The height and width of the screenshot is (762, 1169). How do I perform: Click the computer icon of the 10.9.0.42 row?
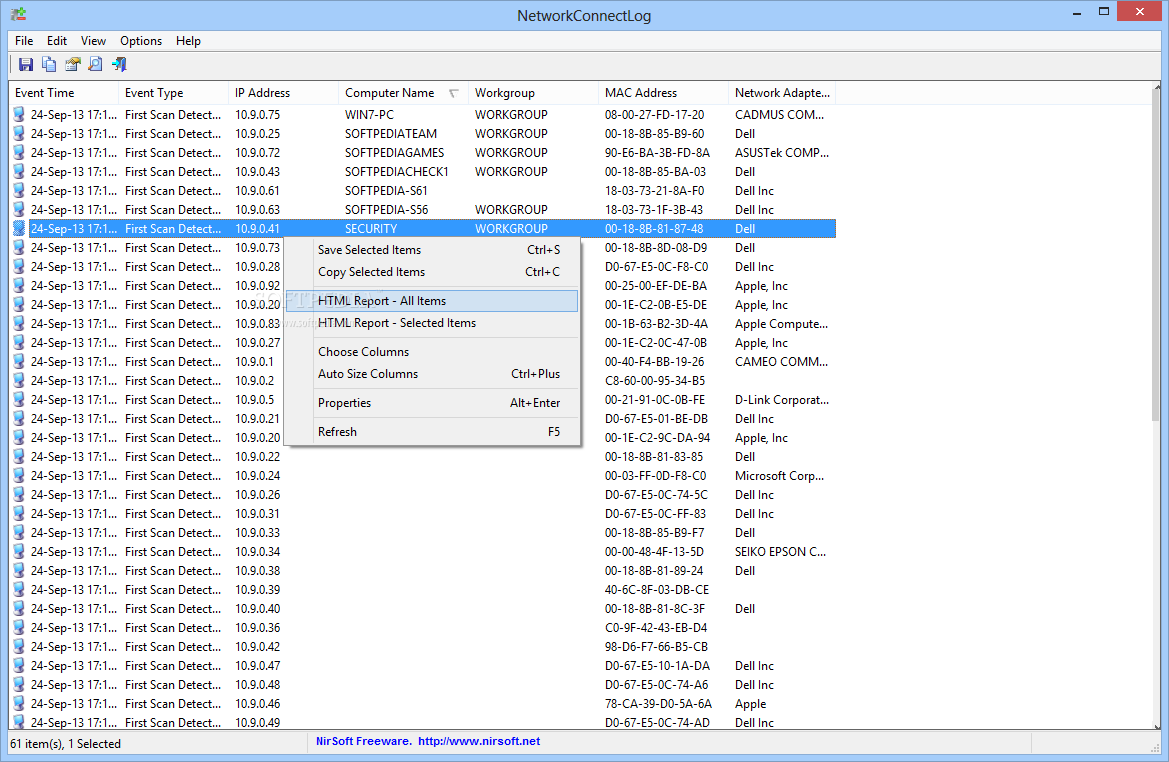click(19, 646)
